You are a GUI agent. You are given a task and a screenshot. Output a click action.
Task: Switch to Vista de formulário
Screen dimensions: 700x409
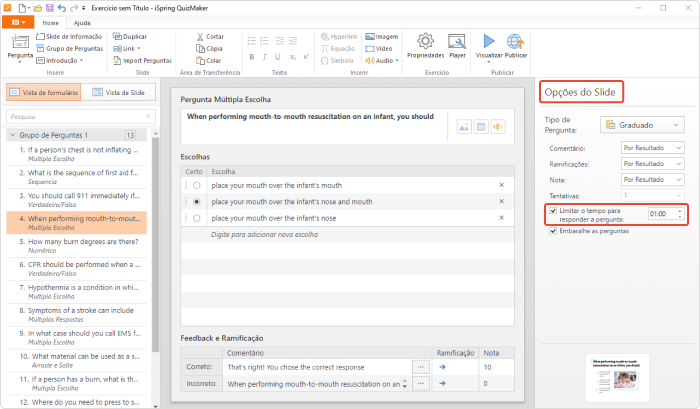(x=44, y=92)
